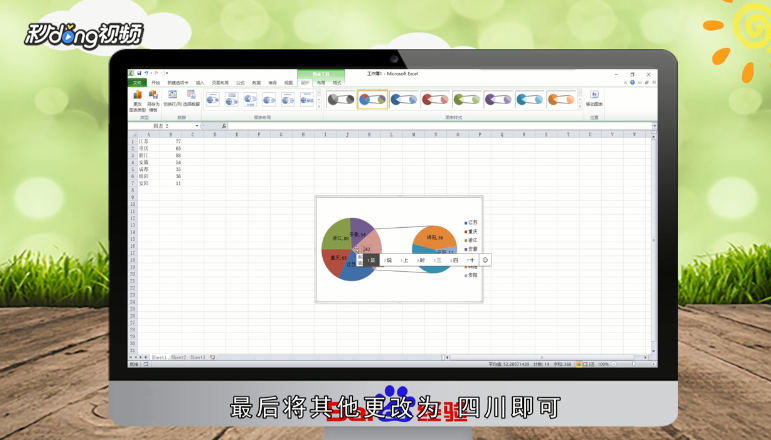The image size is (771, 440).
Task: Open the Home ribbon tab
Action: pos(155,83)
